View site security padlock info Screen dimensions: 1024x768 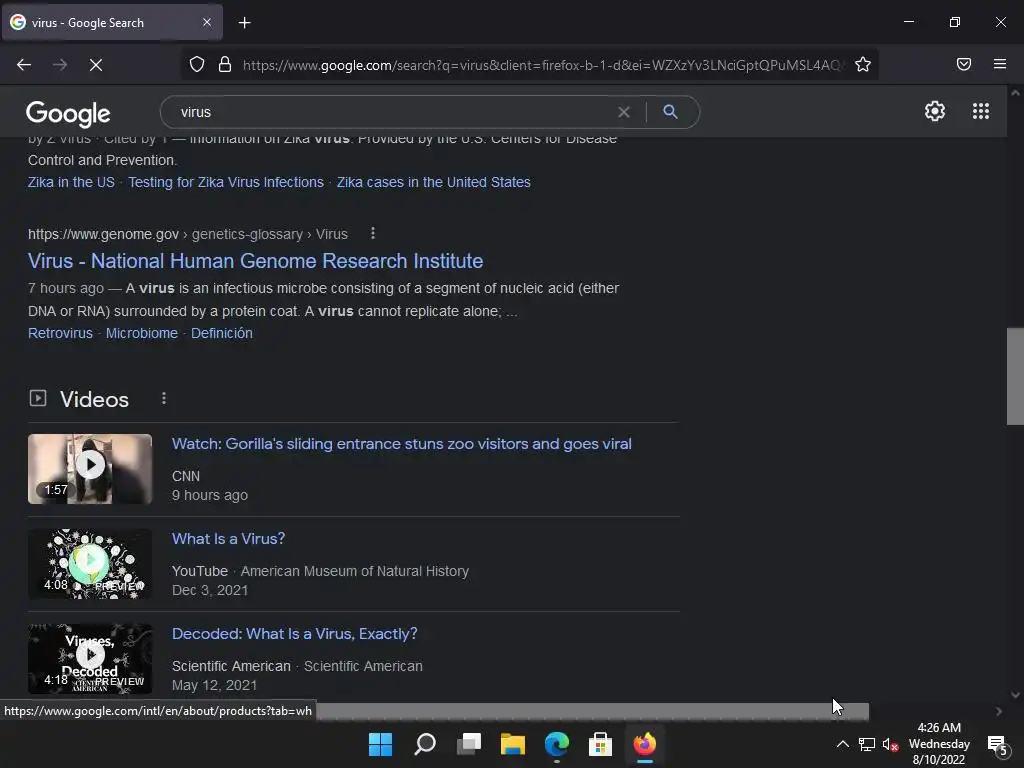[225, 64]
